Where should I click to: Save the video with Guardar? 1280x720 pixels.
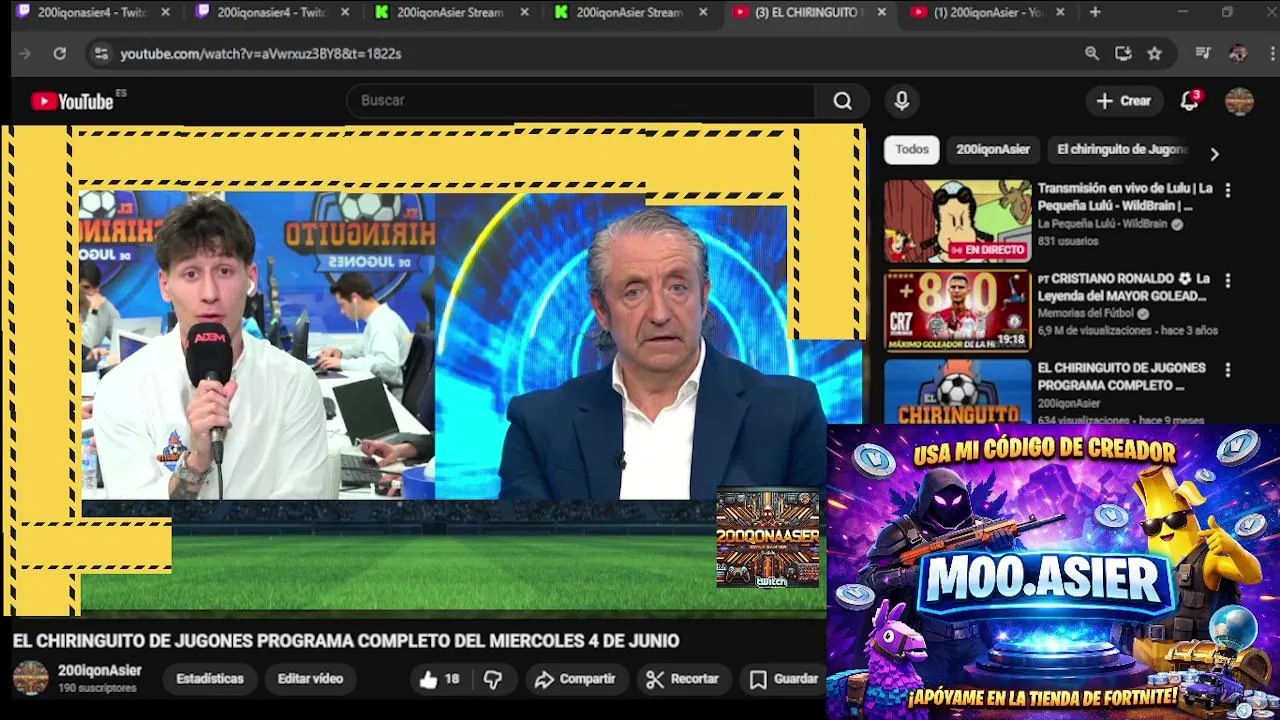(785, 679)
